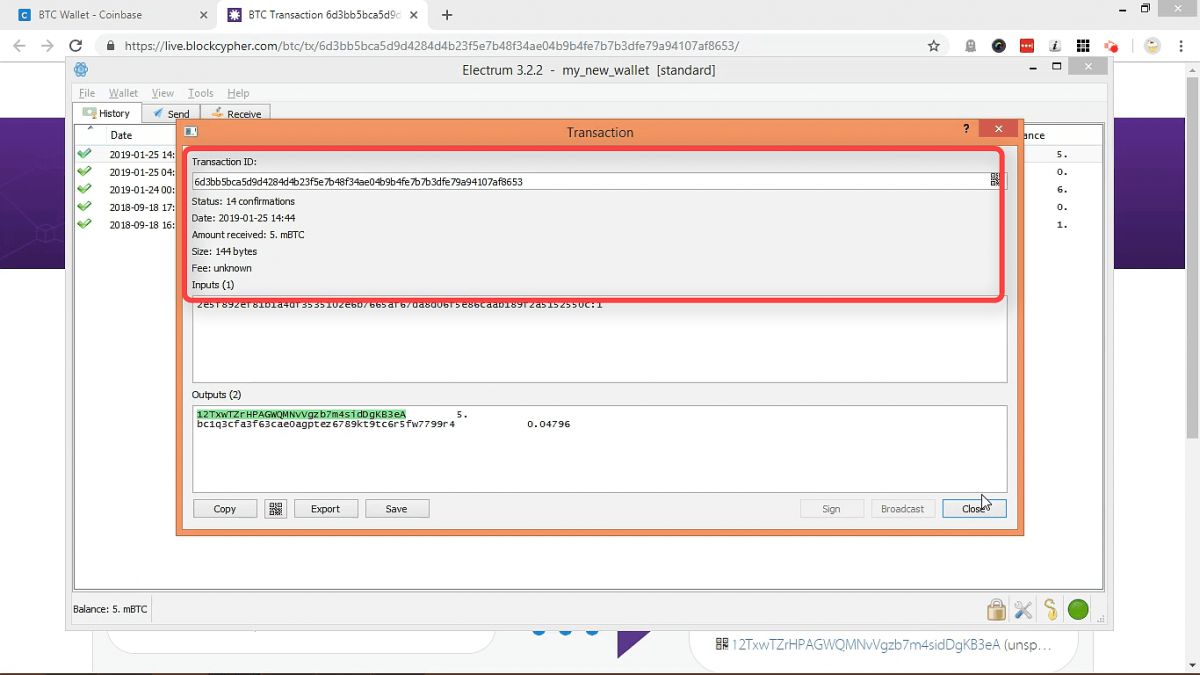The height and width of the screenshot is (675, 1200).
Task: Open Preferences wrench icon in status bar
Action: tap(1023, 609)
